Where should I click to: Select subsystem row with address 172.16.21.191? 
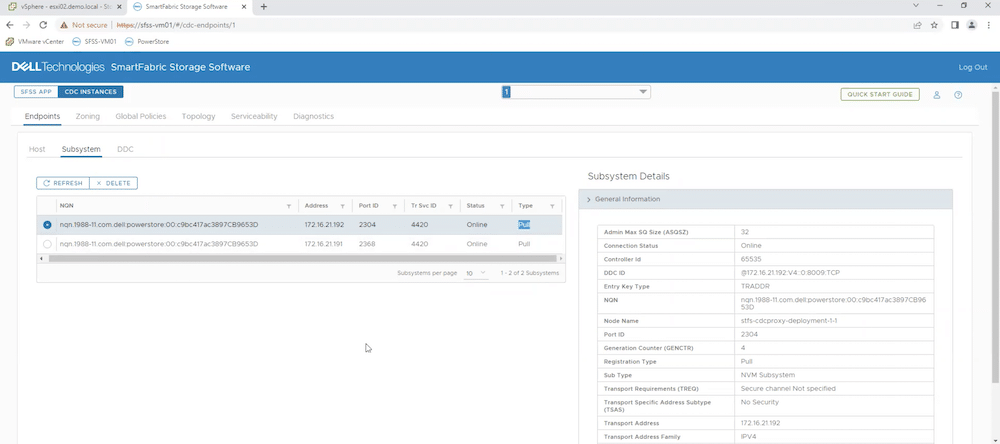47,244
